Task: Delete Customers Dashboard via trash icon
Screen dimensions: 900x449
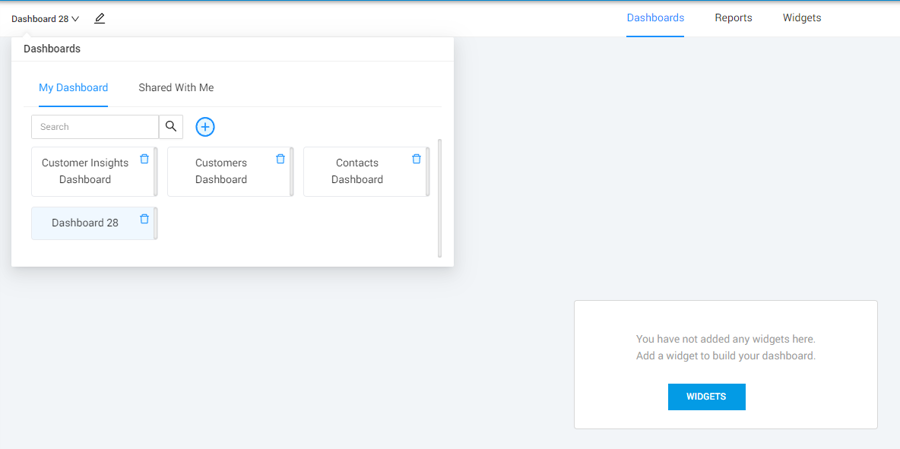Action: [x=280, y=159]
